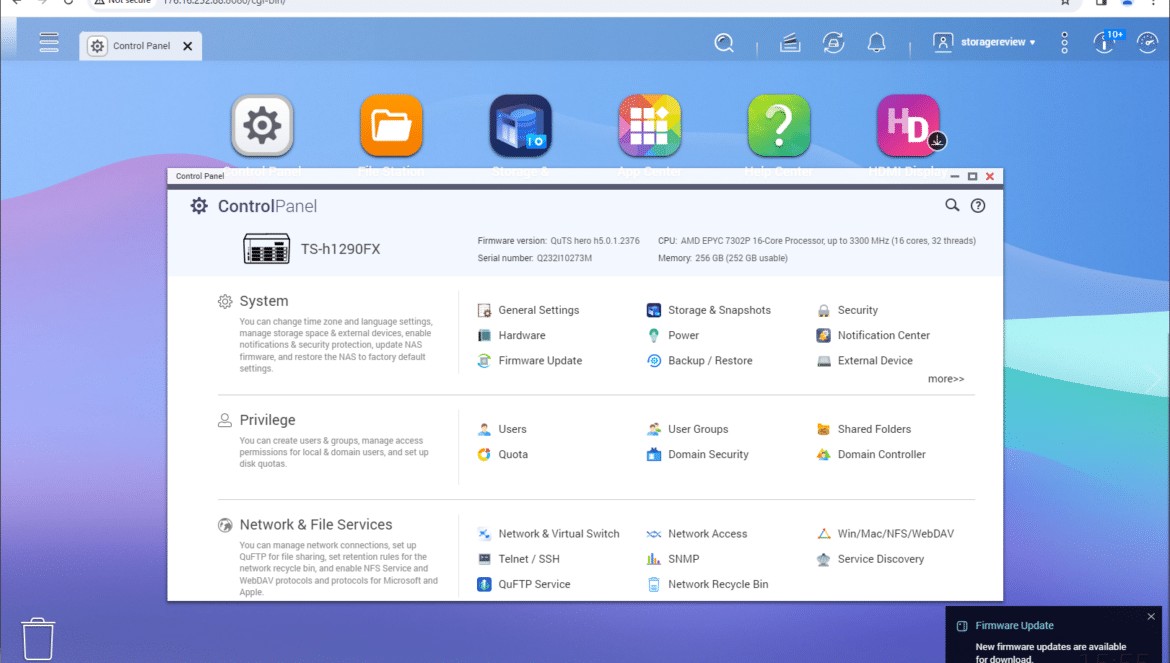
Task: Open Control Panel help question icon
Action: [977, 206]
